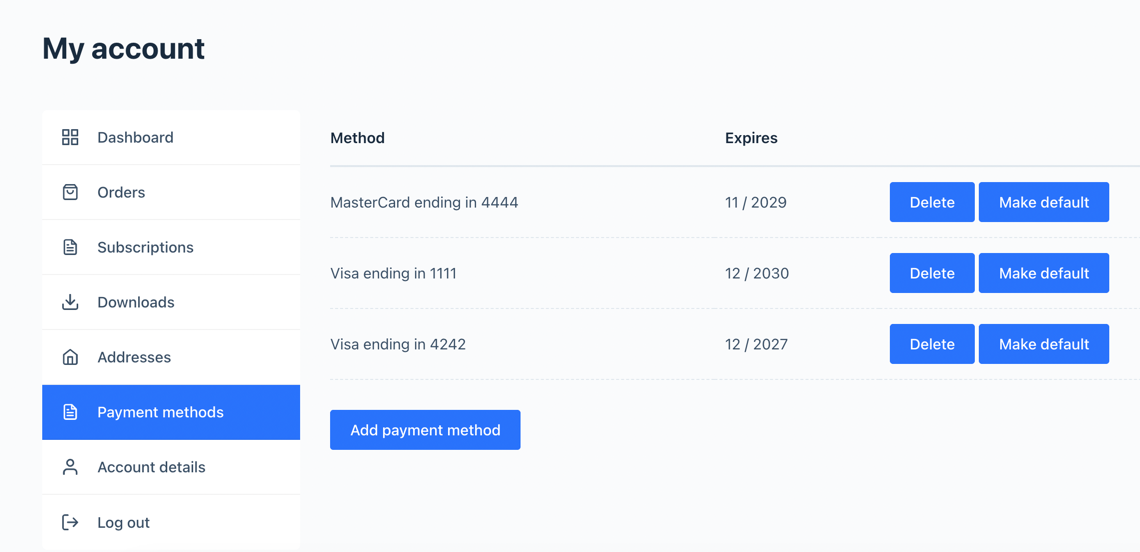
Task: Delete the Visa ending in 4242
Action: pos(932,344)
